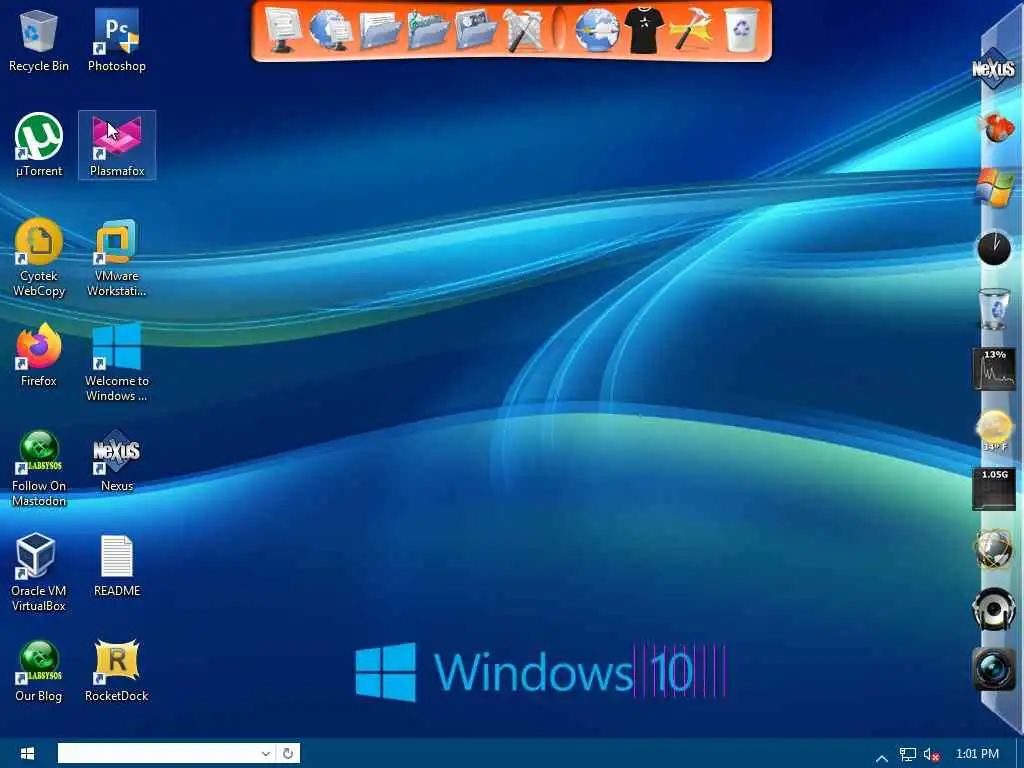
Task: Open the documents folder in top dock
Action: pos(379,30)
